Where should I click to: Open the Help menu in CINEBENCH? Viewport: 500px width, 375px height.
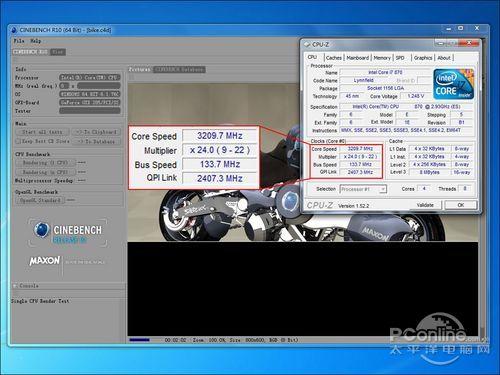tap(36, 41)
